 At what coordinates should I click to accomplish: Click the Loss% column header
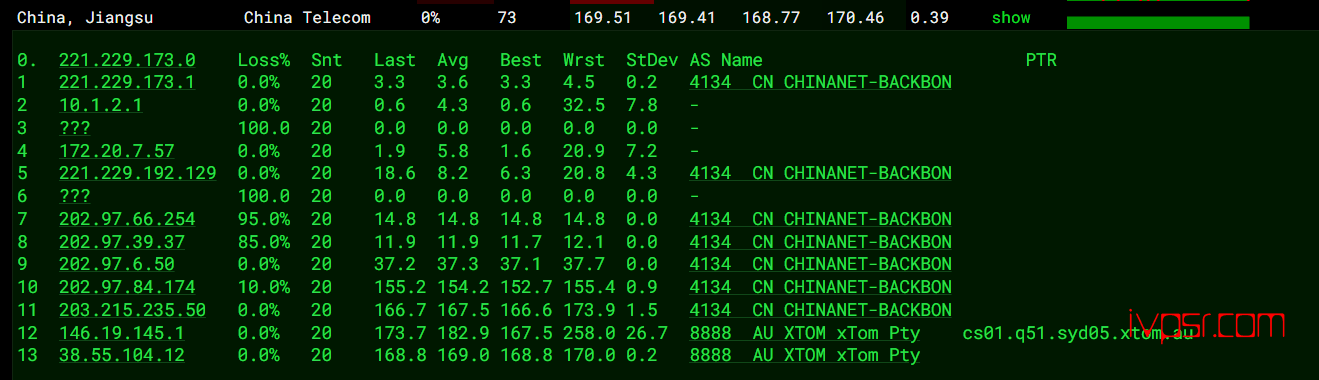pos(264,60)
